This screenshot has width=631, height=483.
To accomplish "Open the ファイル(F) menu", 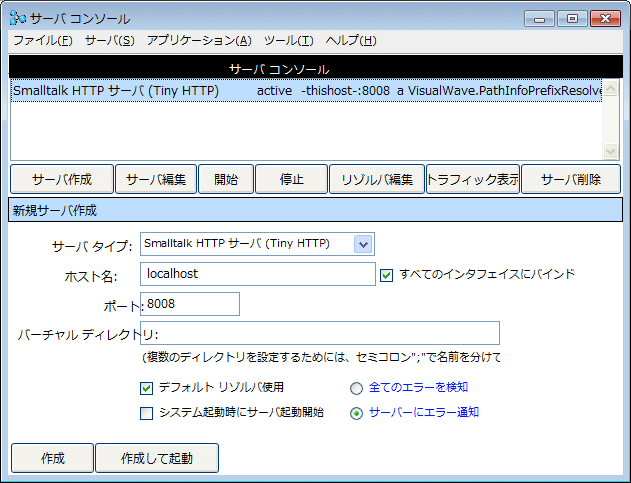I will click(42, 40).
